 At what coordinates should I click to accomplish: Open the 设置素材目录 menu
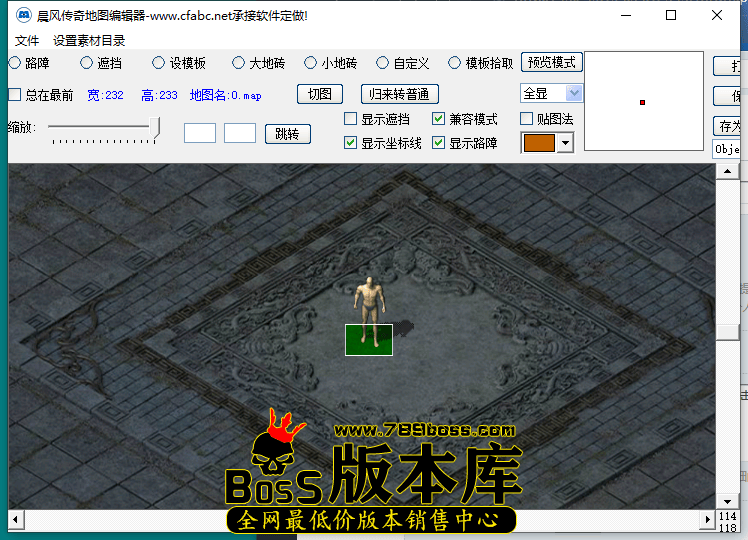[89, 41]
